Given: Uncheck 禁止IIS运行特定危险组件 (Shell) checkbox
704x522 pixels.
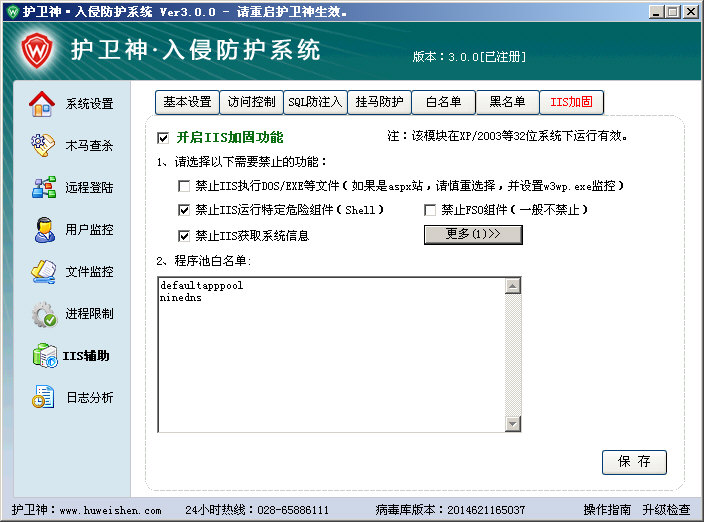Looking at the screenshot, I should point(184,210).
